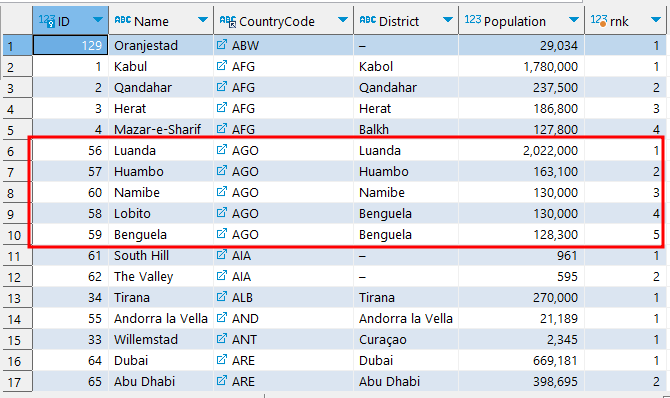670x398 pixels.
Task: Select the Curaçao district cell
Action: 406,339
